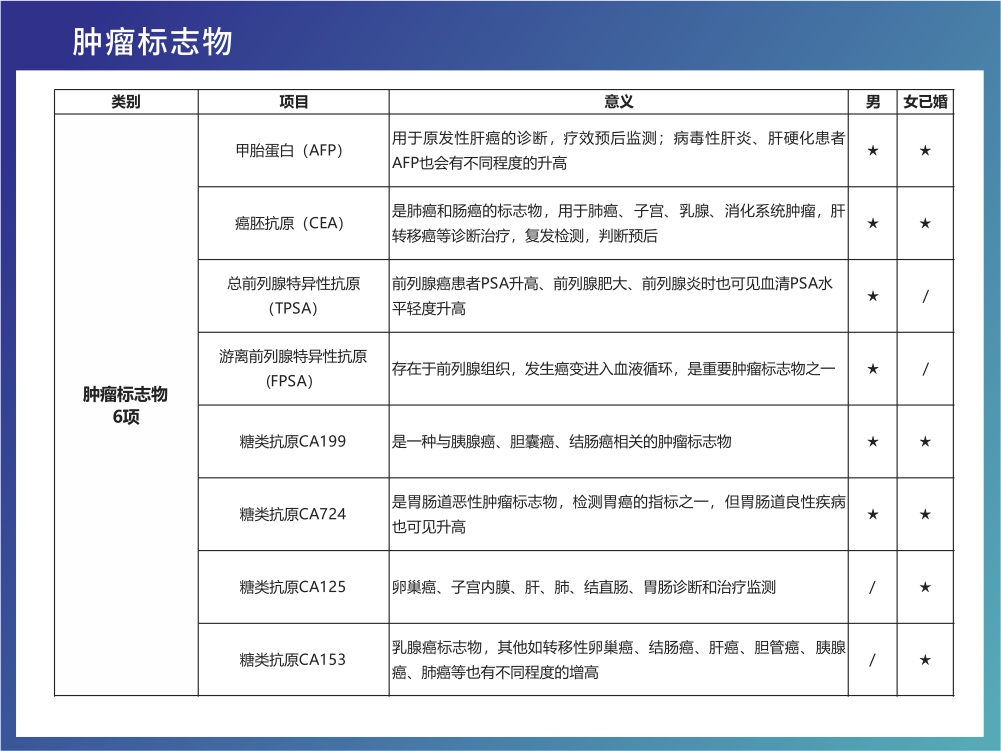
Task: Select the 男 column header
Action: (x=873, y=102)
